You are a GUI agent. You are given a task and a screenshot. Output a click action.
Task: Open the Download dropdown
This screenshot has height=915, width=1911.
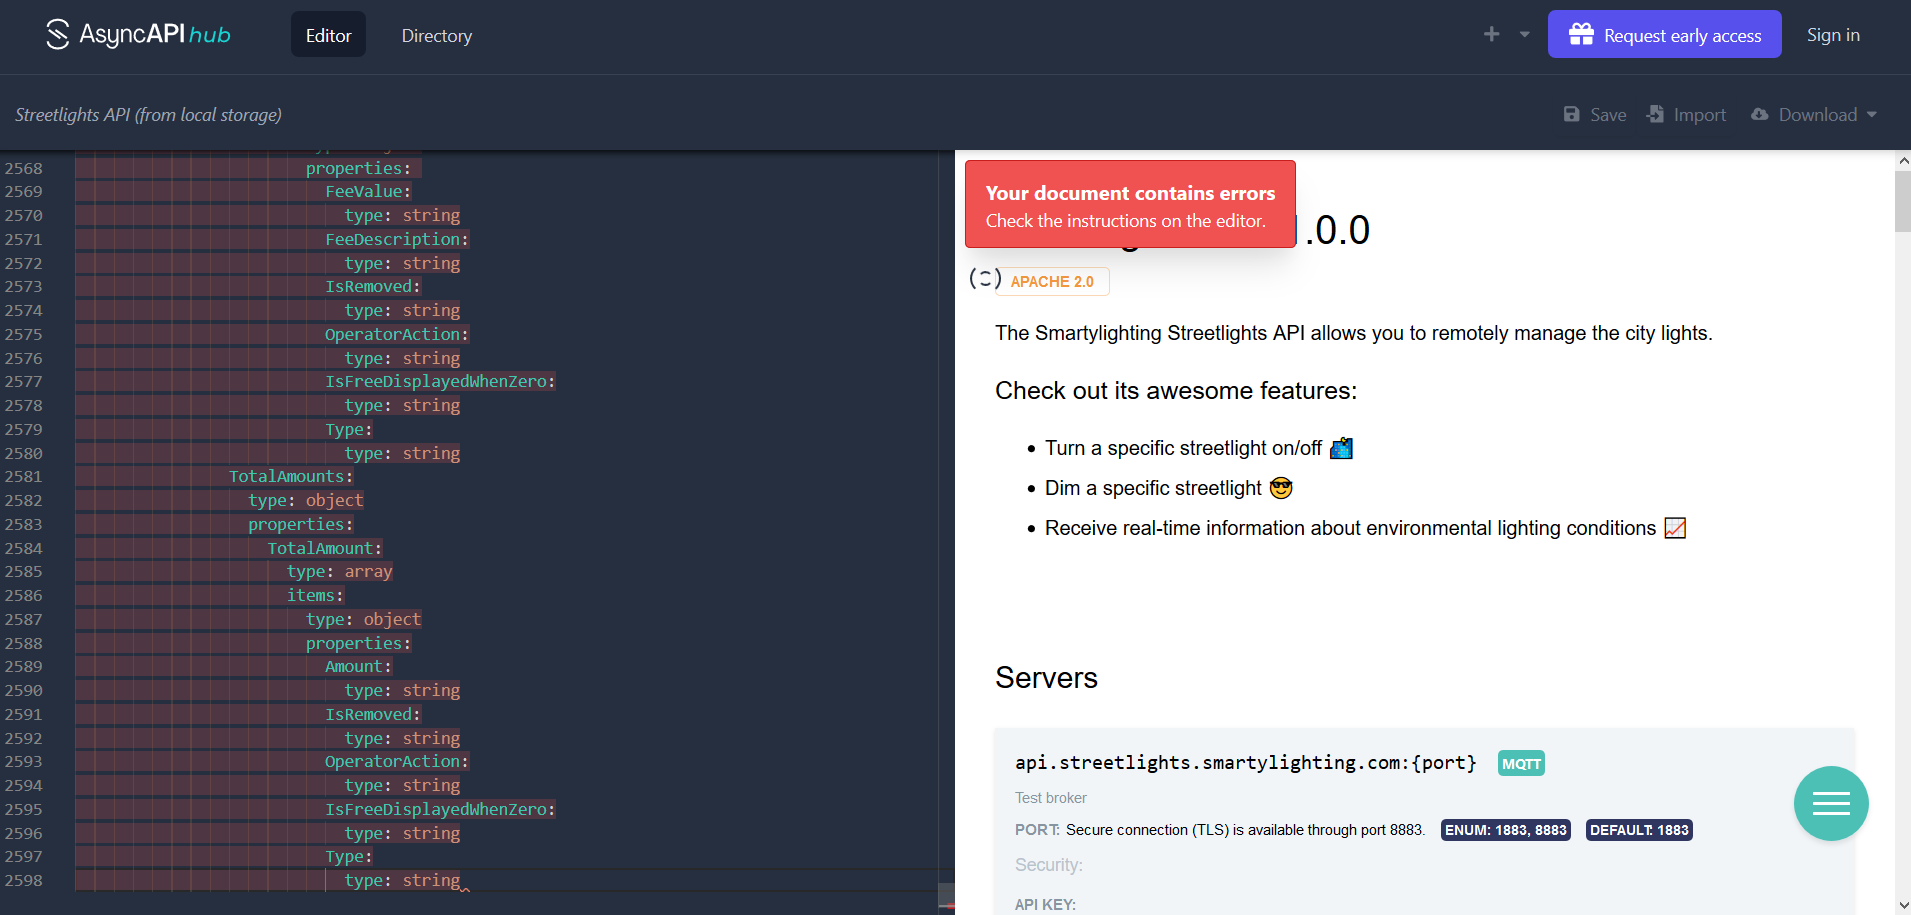pos(1814,115)
